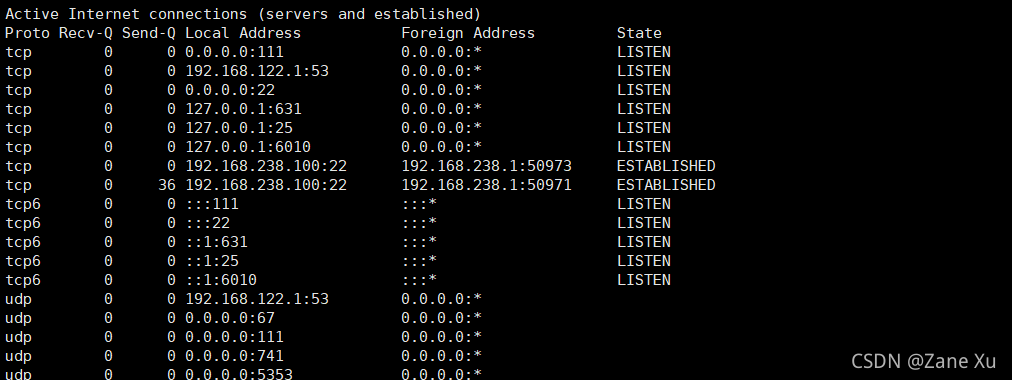Select tcp6 local address :::22
Viewport: 1012px width, 380px height.
(x=207, y=223)
